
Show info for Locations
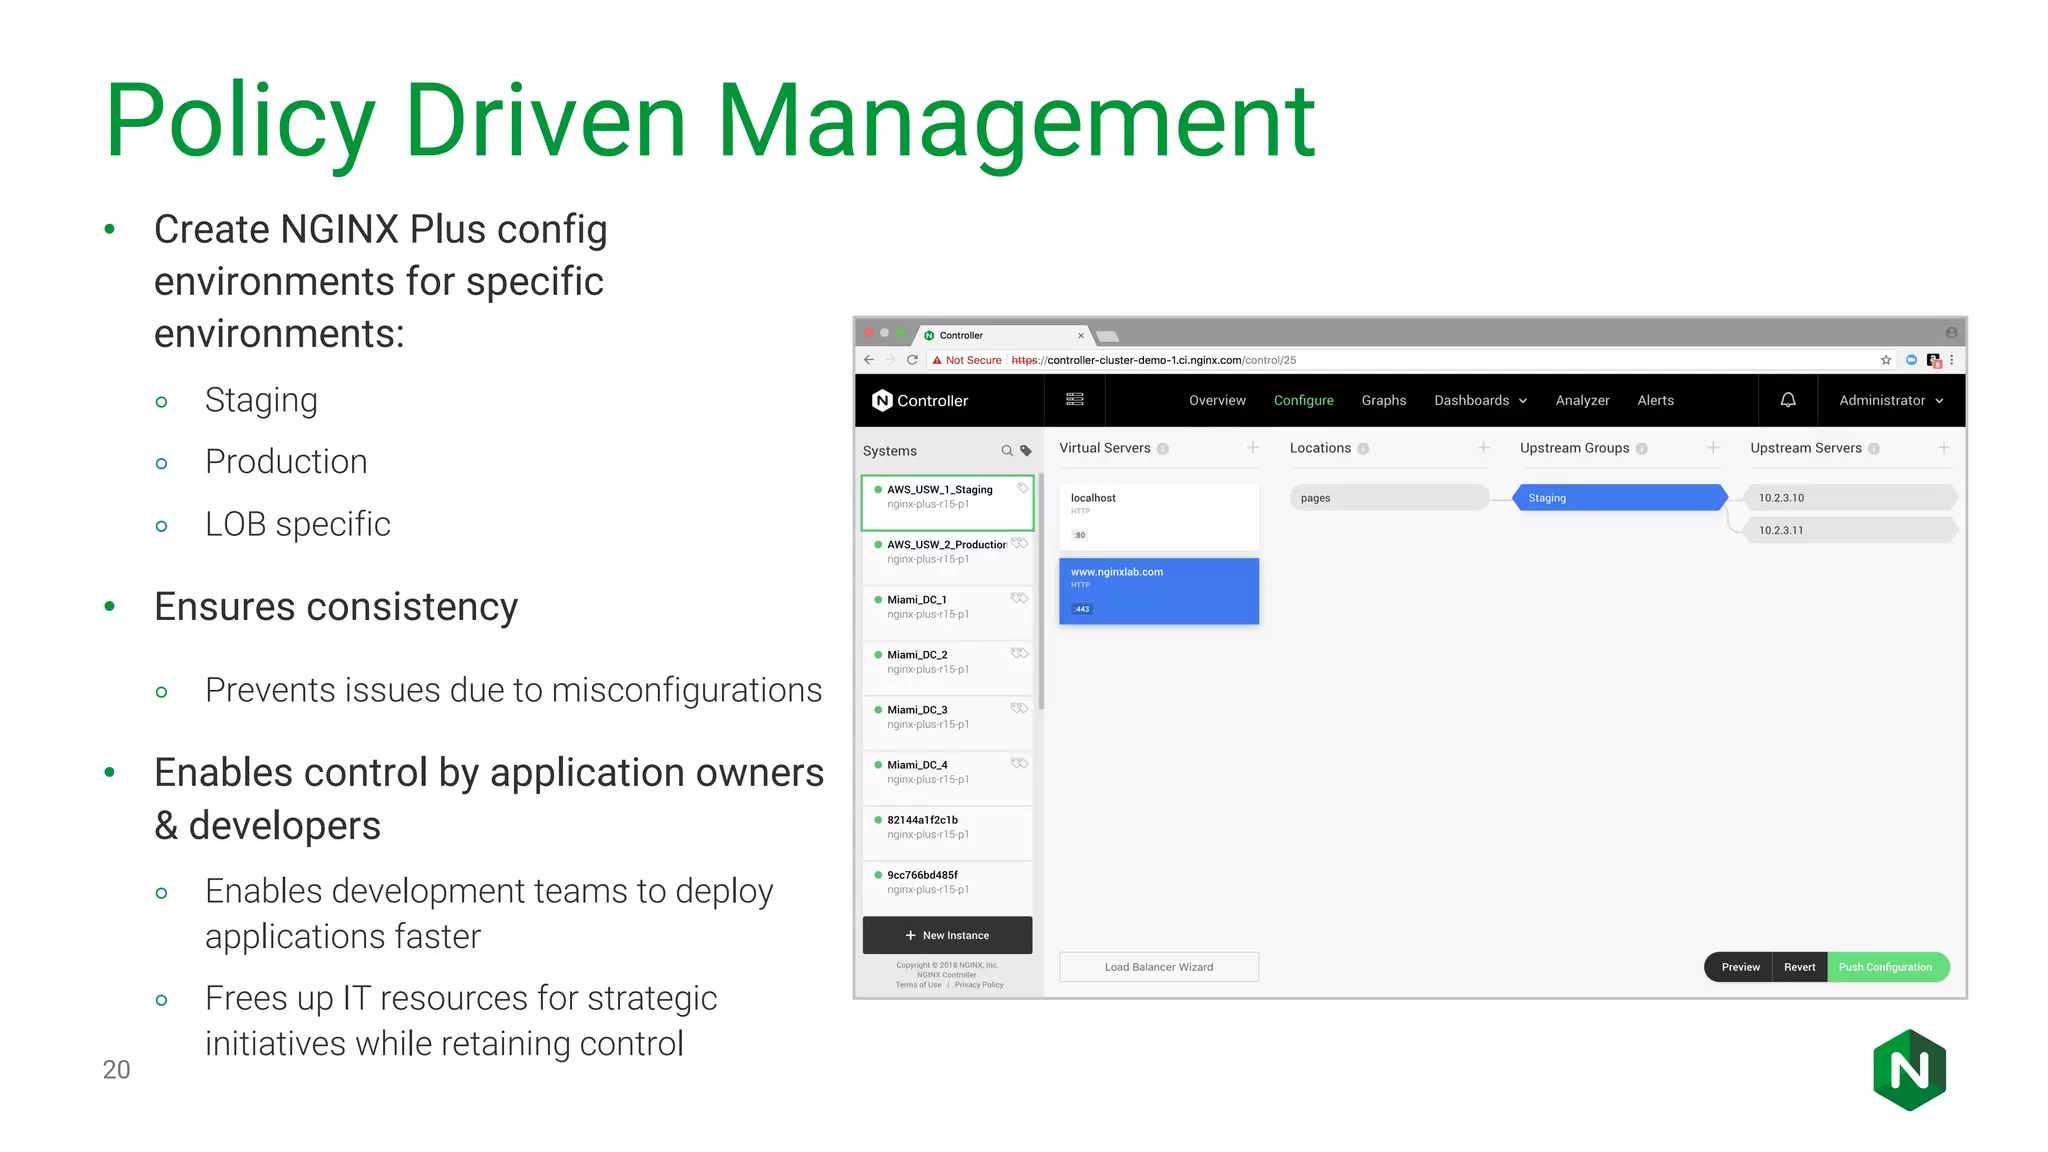point(1364,449)
